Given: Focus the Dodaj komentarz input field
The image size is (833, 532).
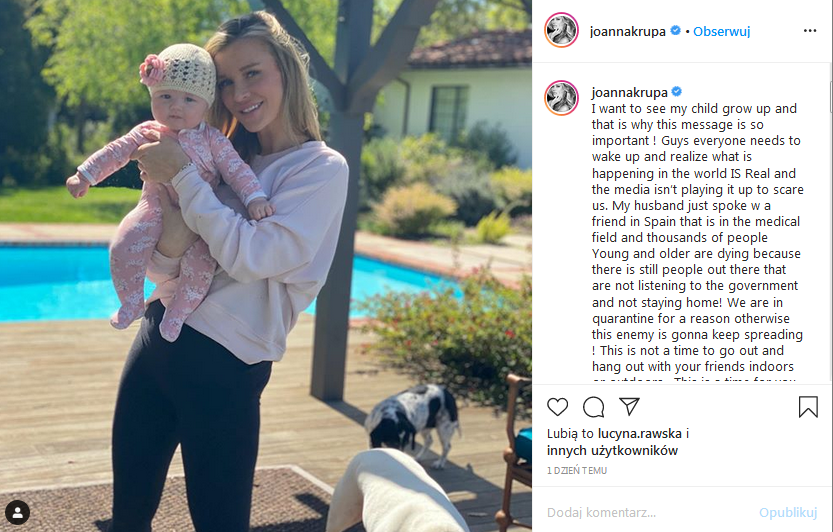Looking at the screenshot, I should pos(648,513).
